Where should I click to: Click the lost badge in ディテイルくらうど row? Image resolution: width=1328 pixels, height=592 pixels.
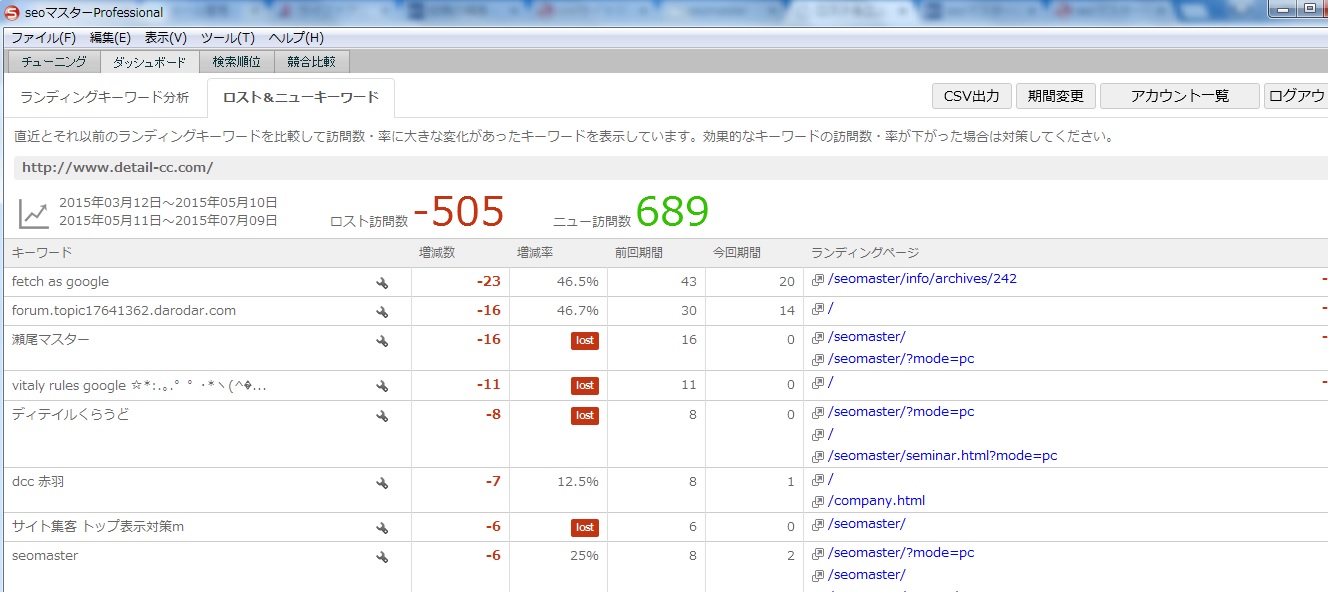pyautogui.click(x=585, y=415)
